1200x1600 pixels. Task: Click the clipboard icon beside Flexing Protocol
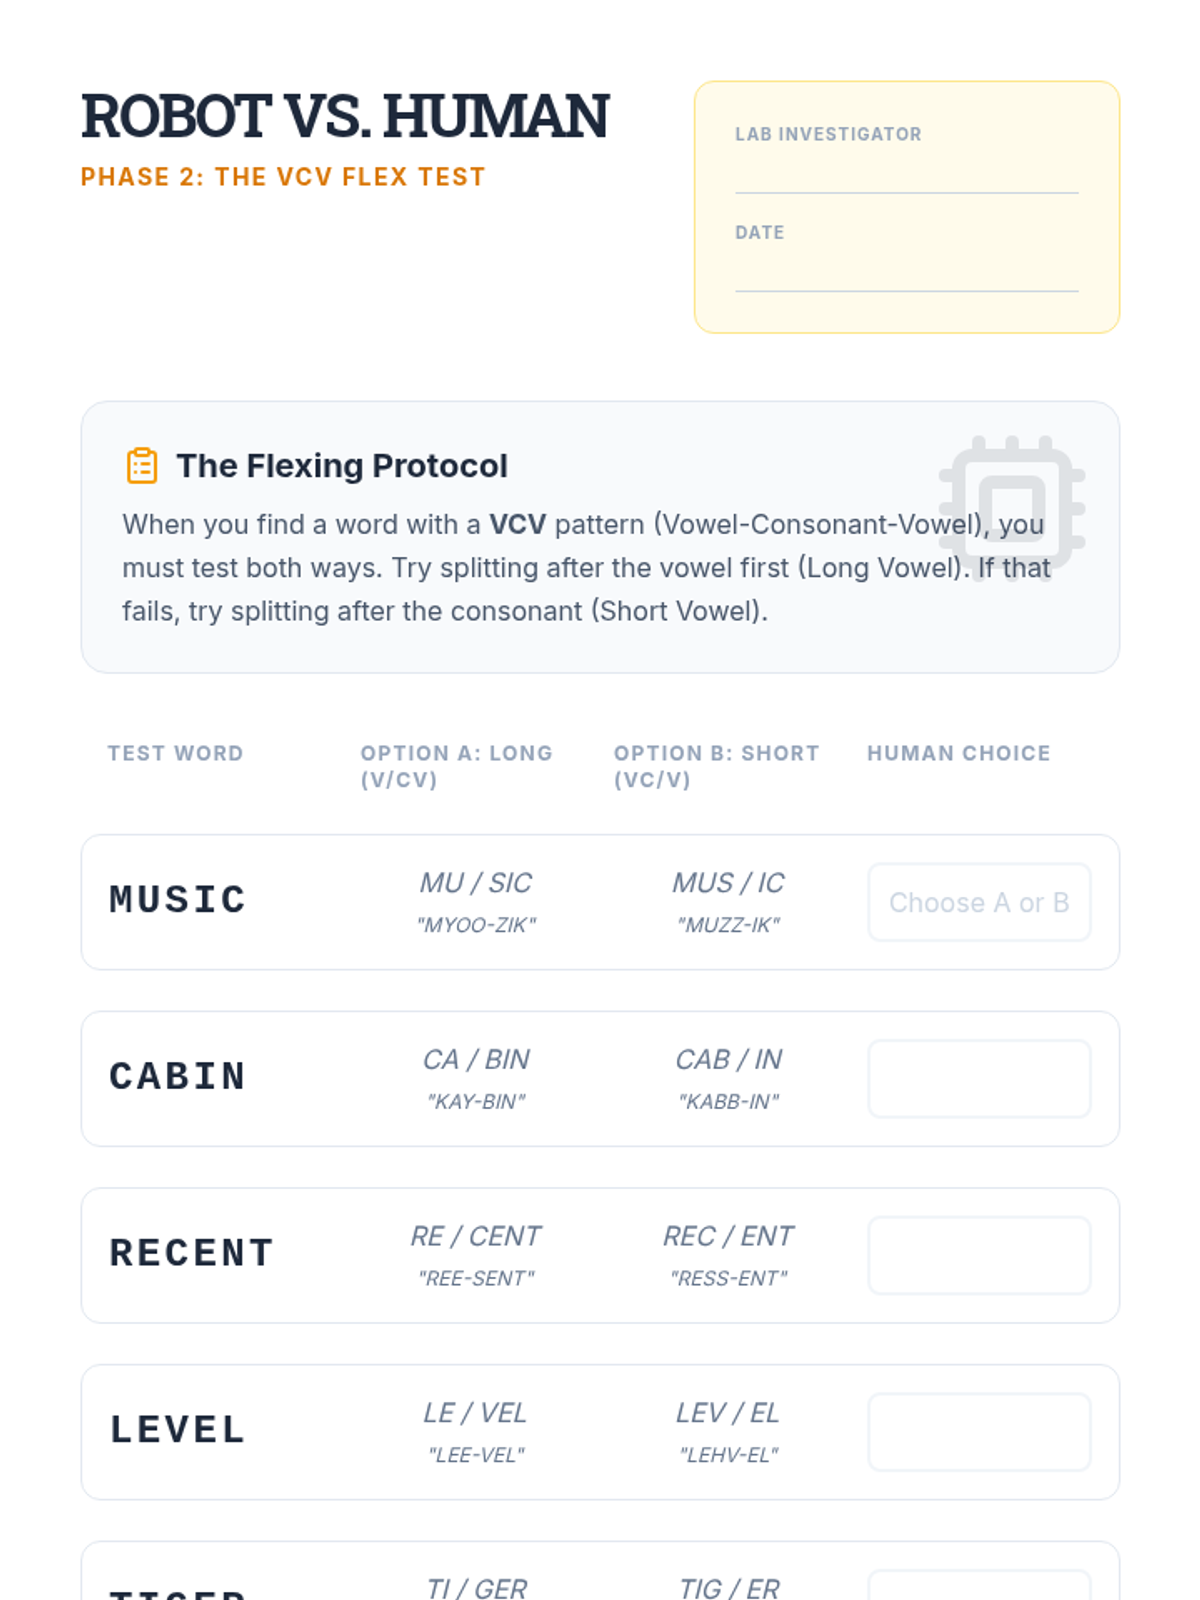pos(142,466)
